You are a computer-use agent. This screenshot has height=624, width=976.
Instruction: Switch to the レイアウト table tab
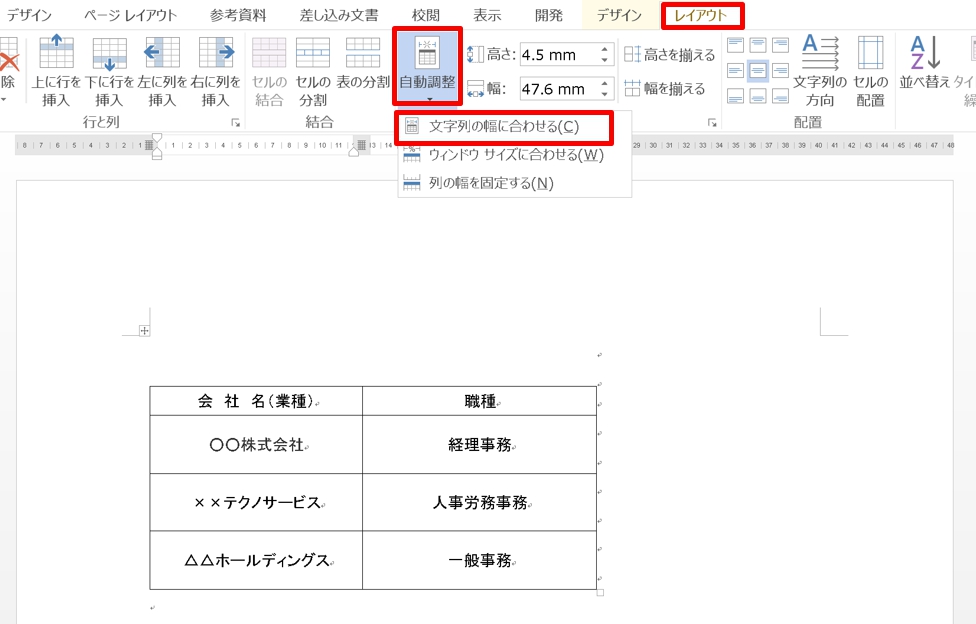click(x=702, y=15)
